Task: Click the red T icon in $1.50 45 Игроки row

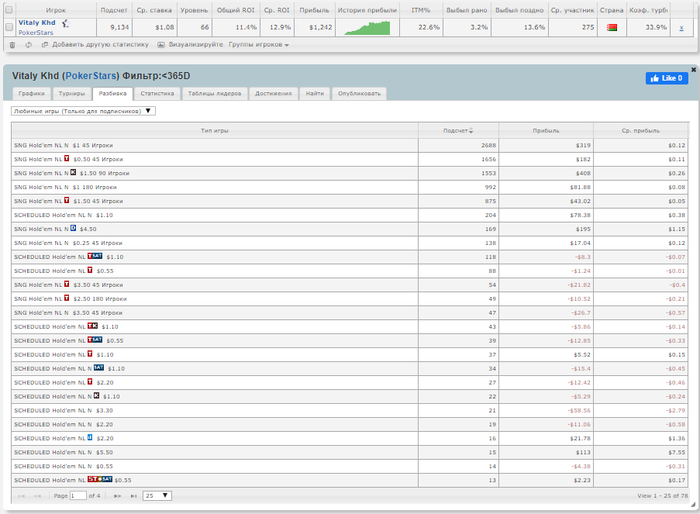Action: (67, 201)
